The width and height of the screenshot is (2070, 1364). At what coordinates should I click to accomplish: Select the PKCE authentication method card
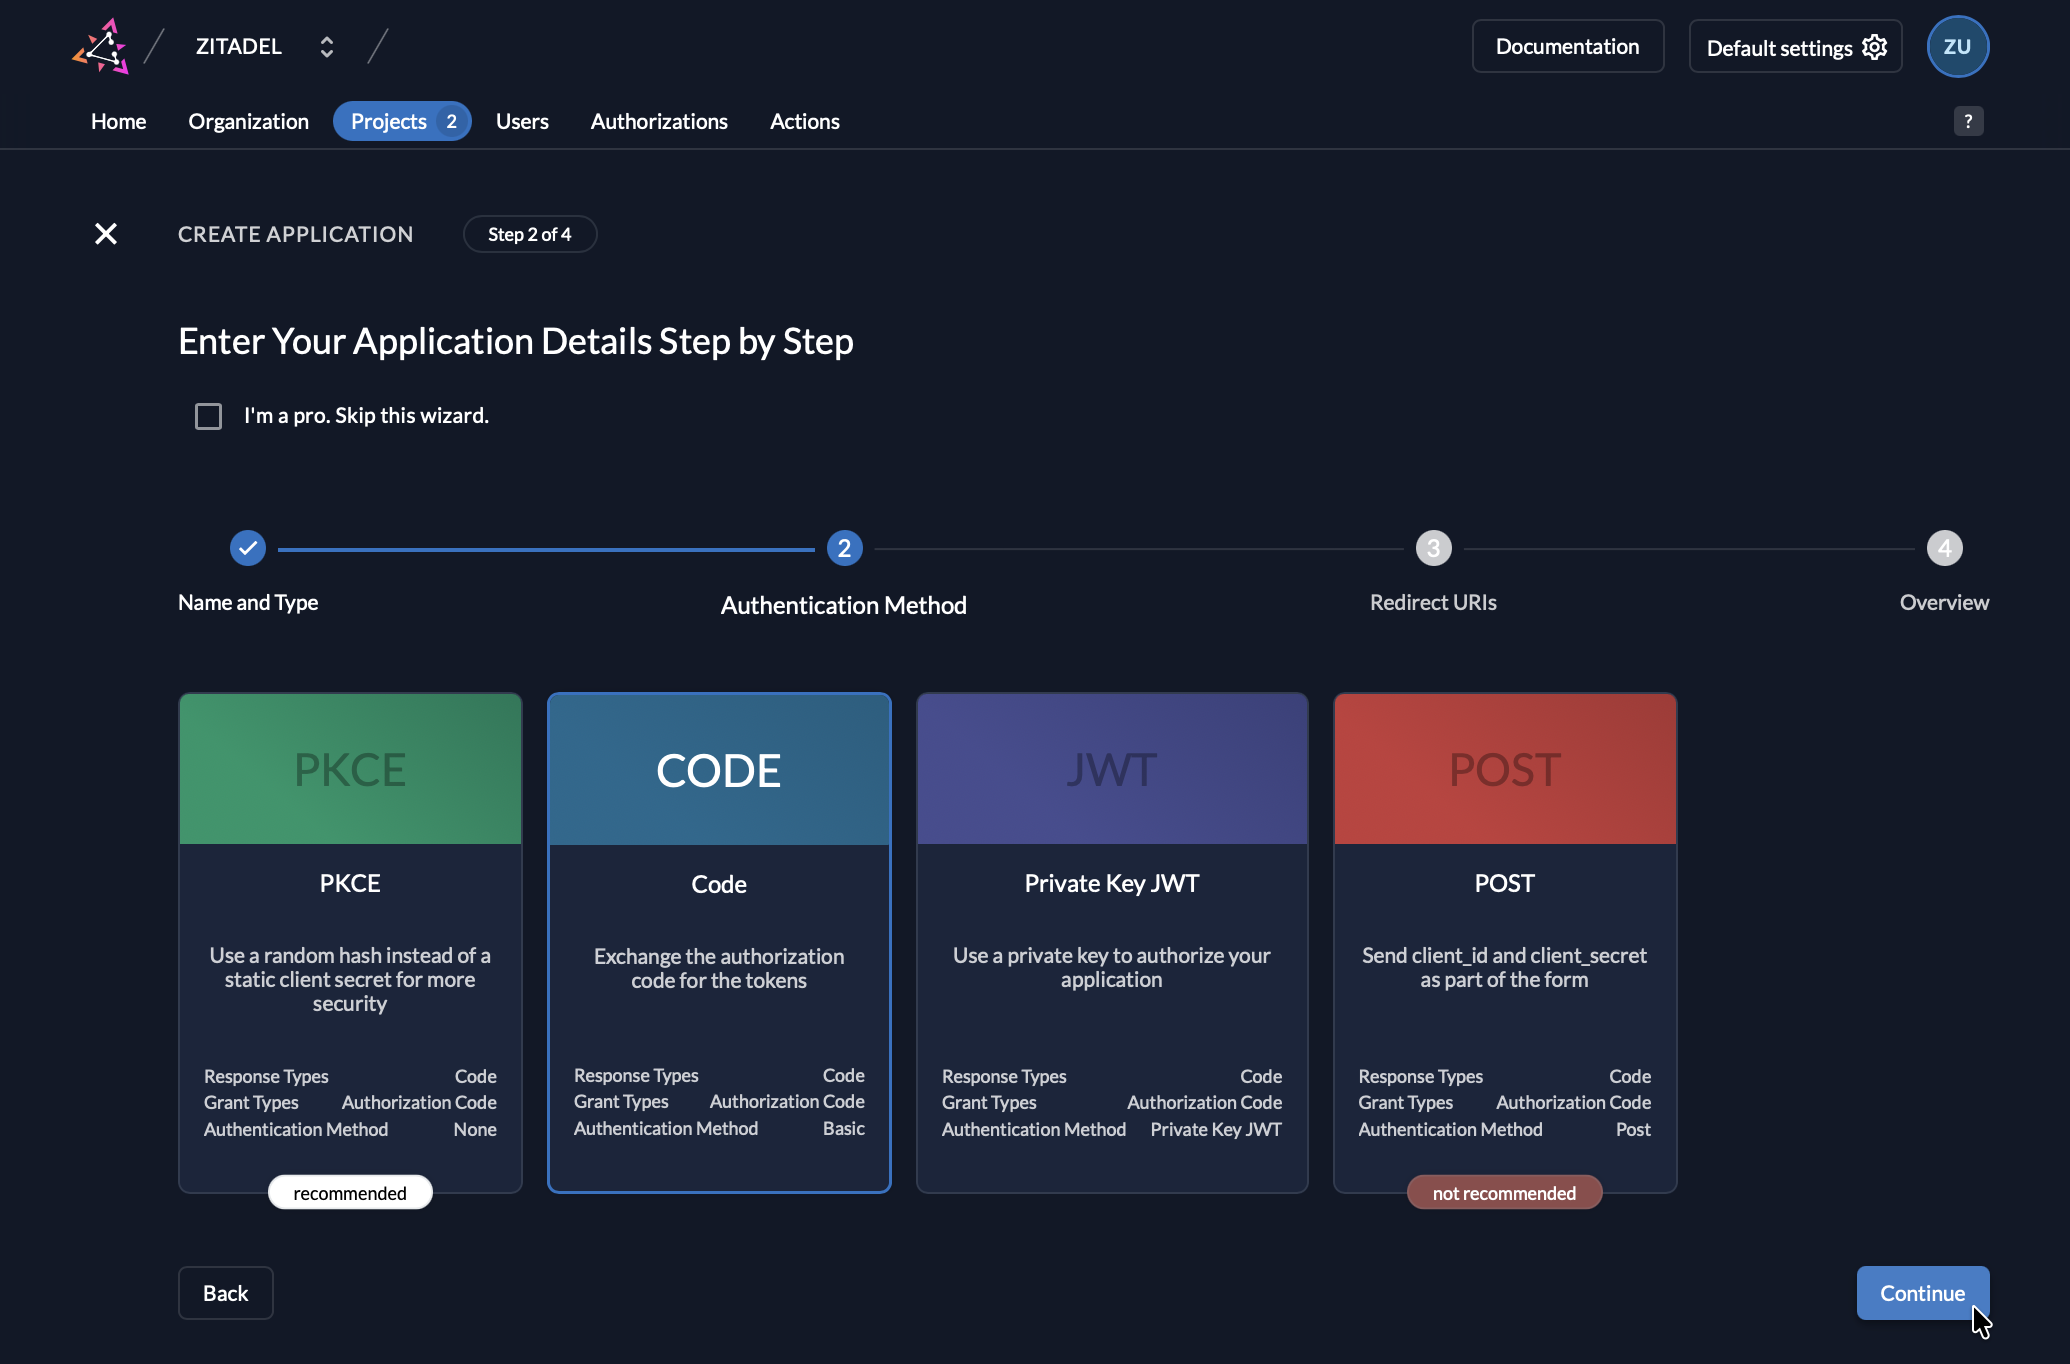coord(349,940)
